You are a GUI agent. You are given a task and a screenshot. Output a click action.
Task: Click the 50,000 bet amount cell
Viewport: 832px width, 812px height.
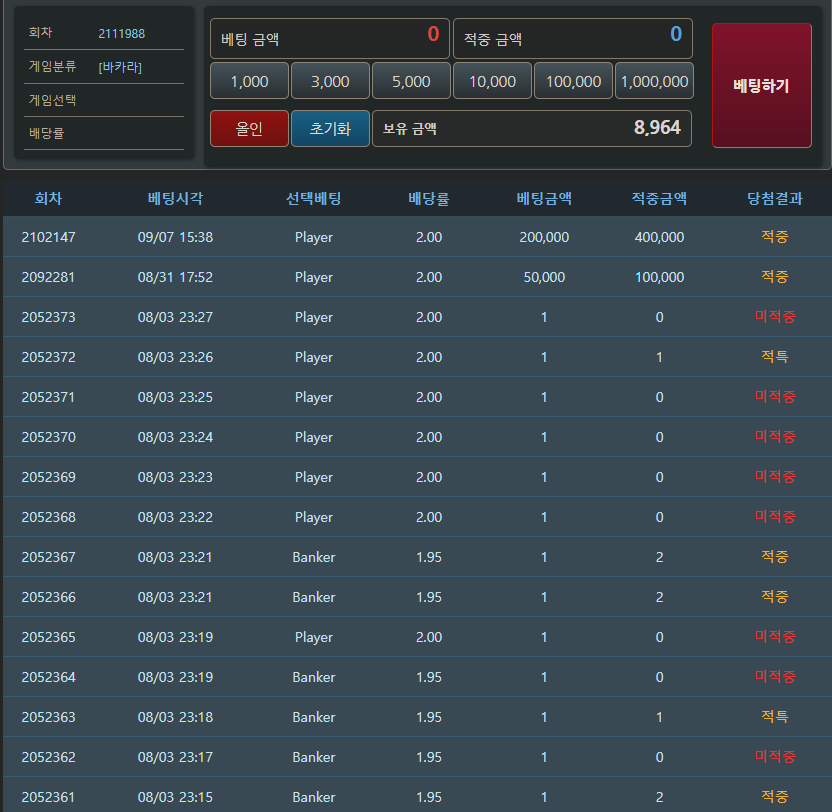(x=544, y=277)
